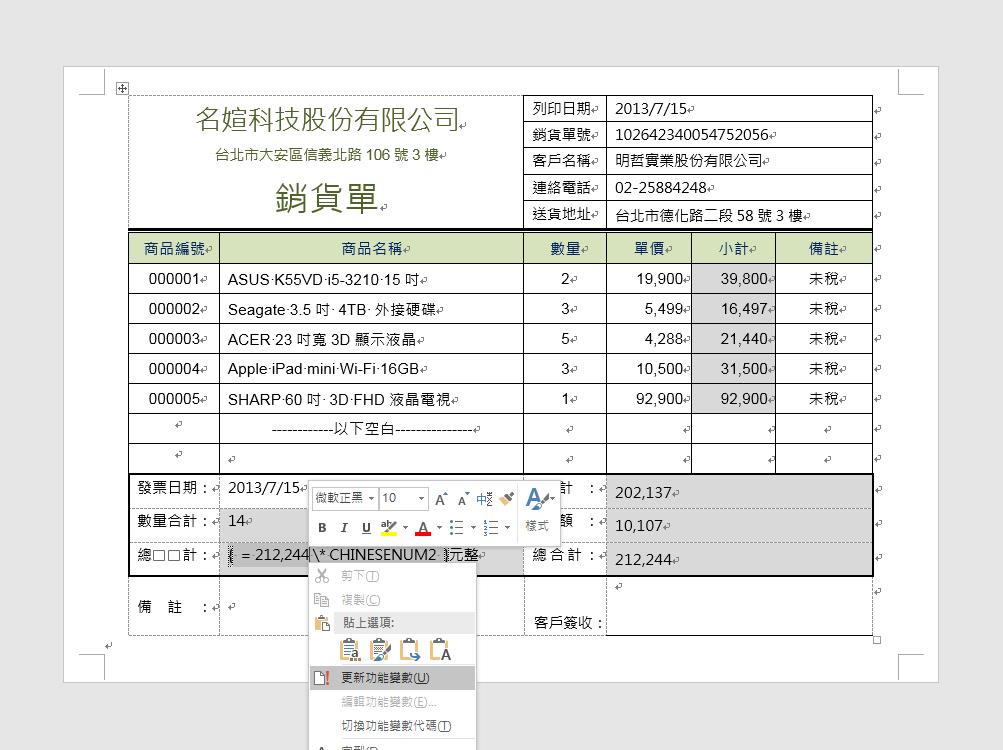This screenshot has width=1003, height=750.
Task: Click the order number 102642340054752056
Action: click(x=691, y=134)
